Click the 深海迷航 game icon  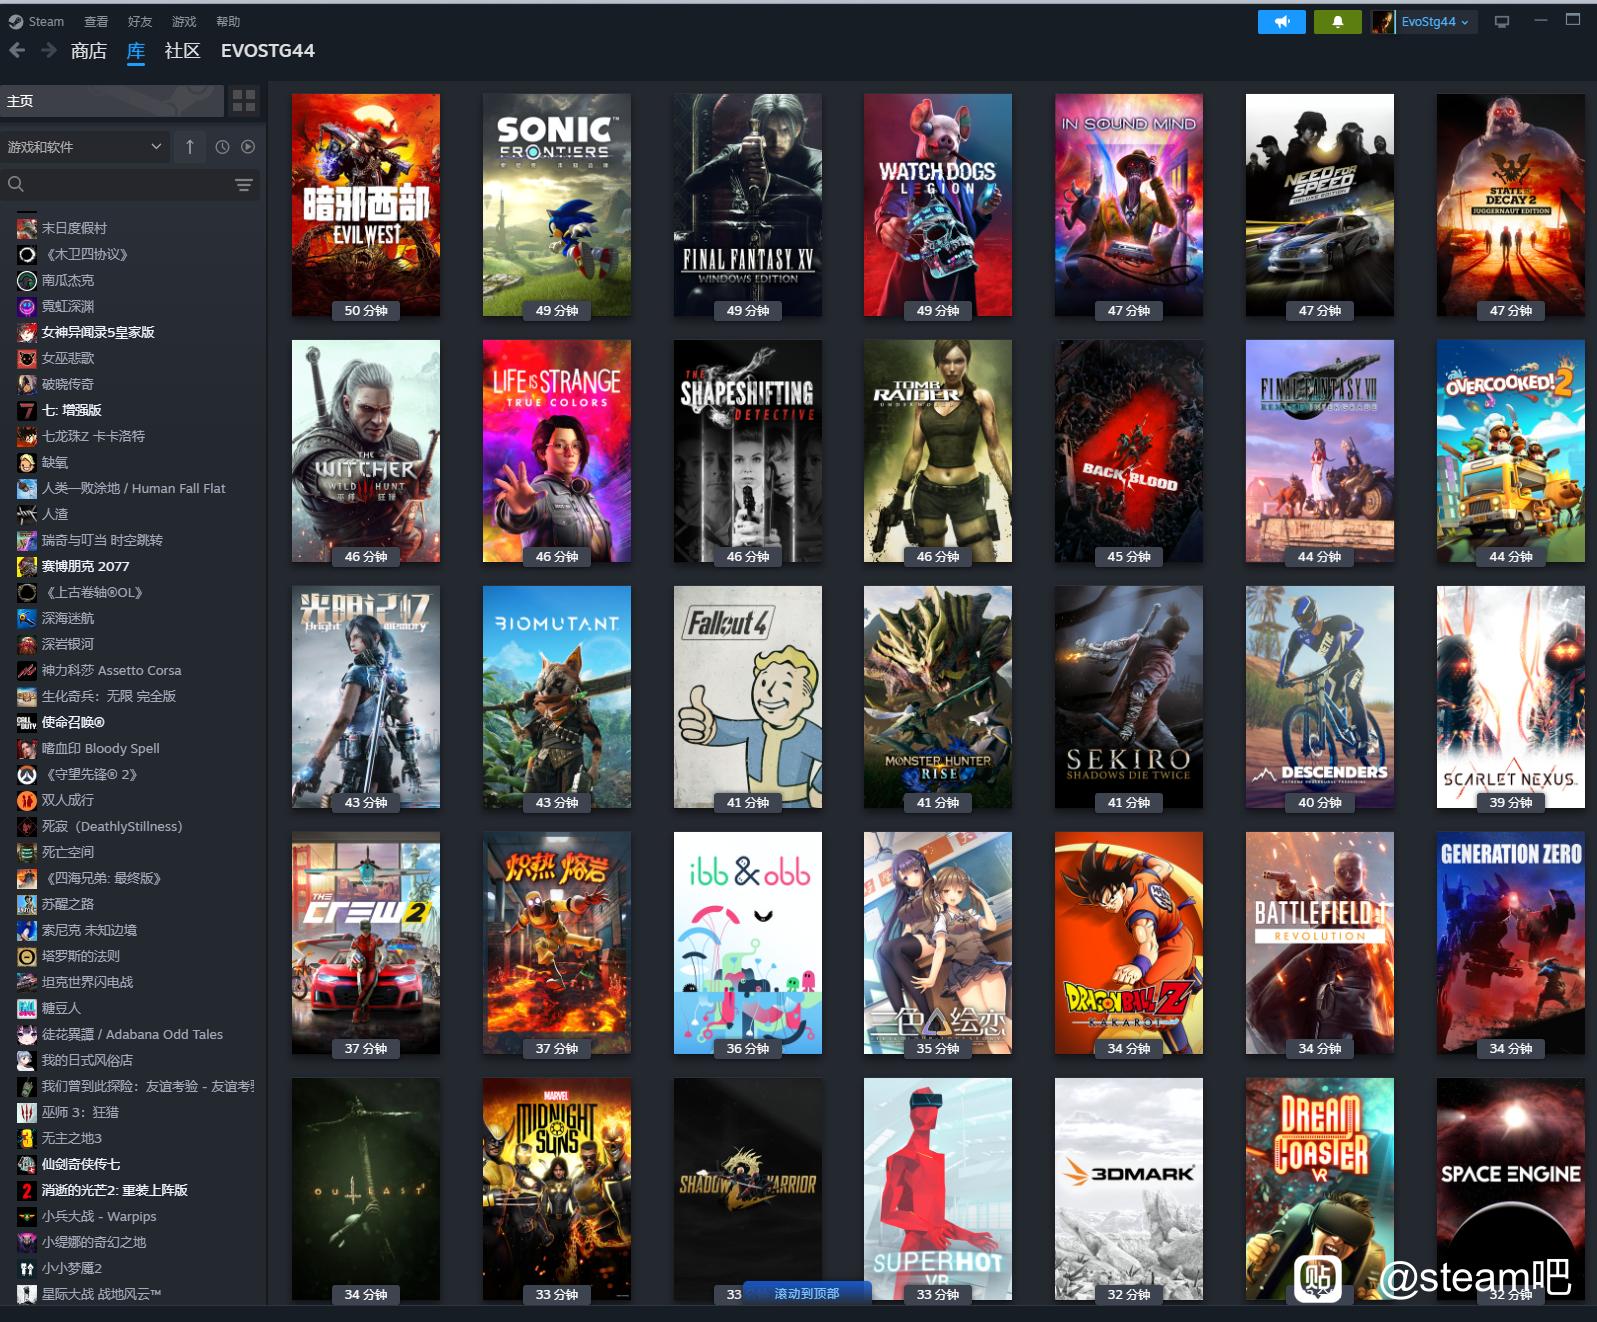[27, 618]
